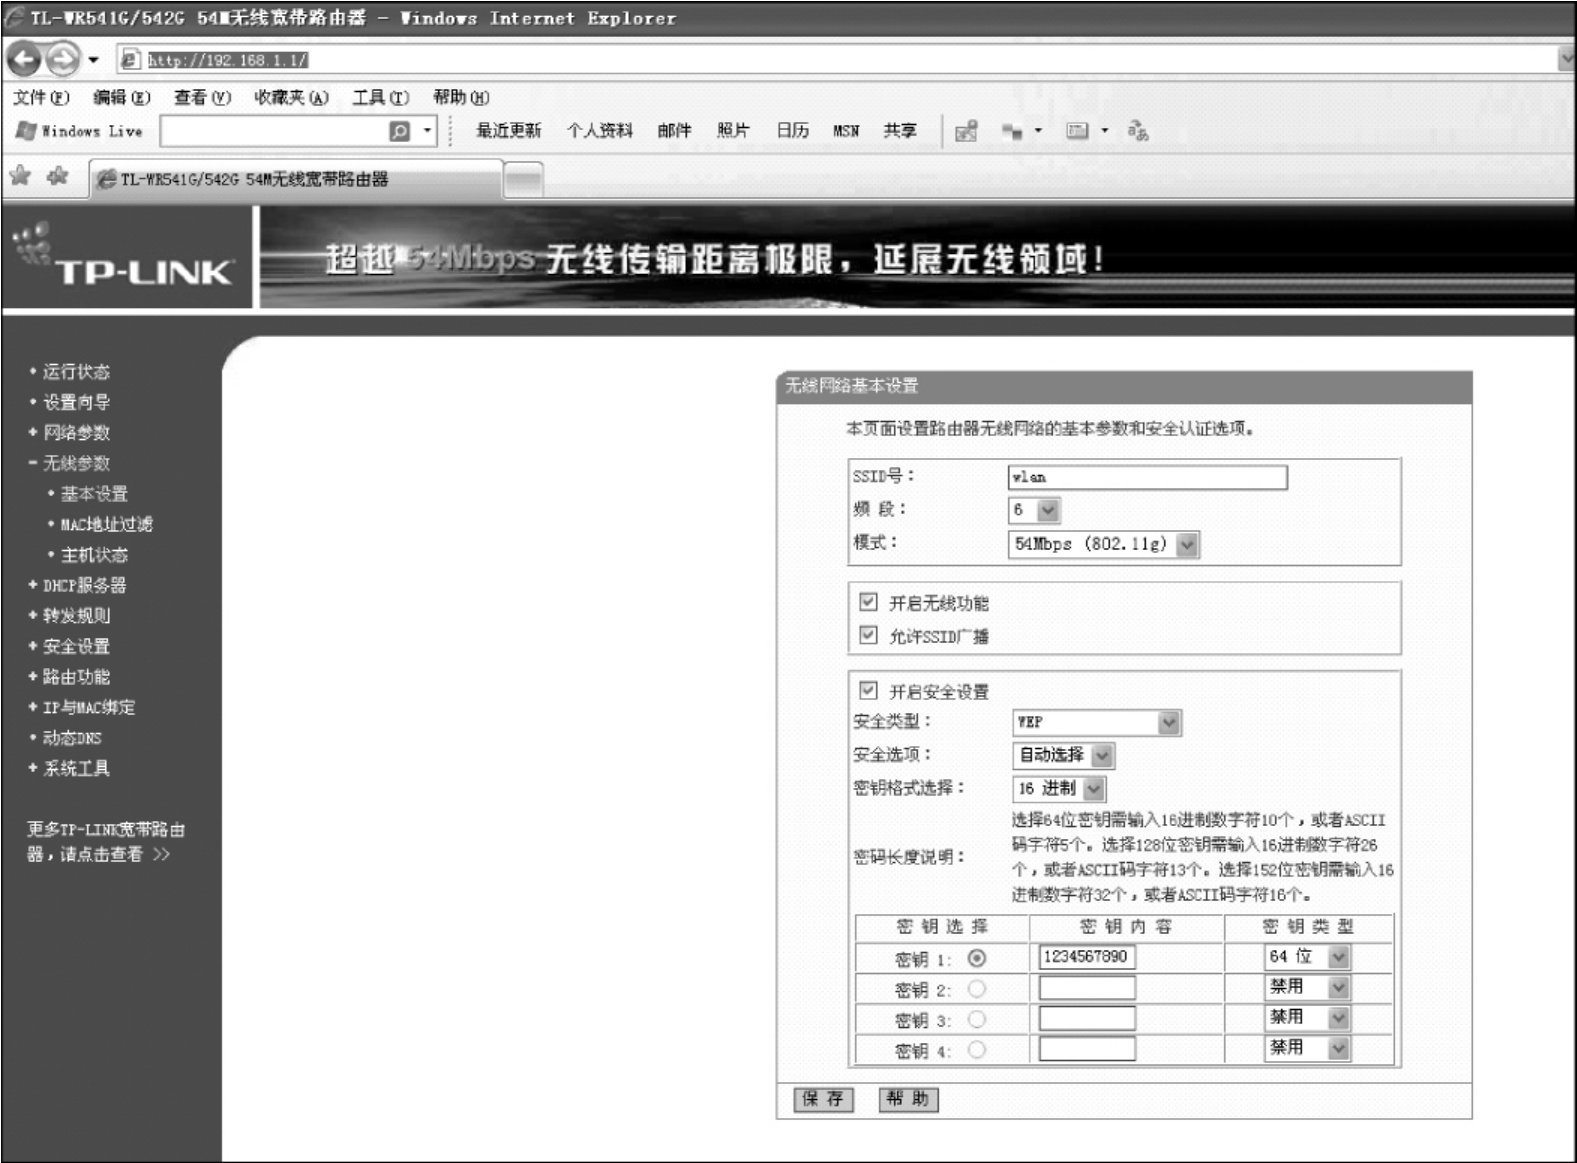Click 个人资料 on the Live toolbar
The height and width of the screenshot is (1163, 1577).
coord(599,131)
